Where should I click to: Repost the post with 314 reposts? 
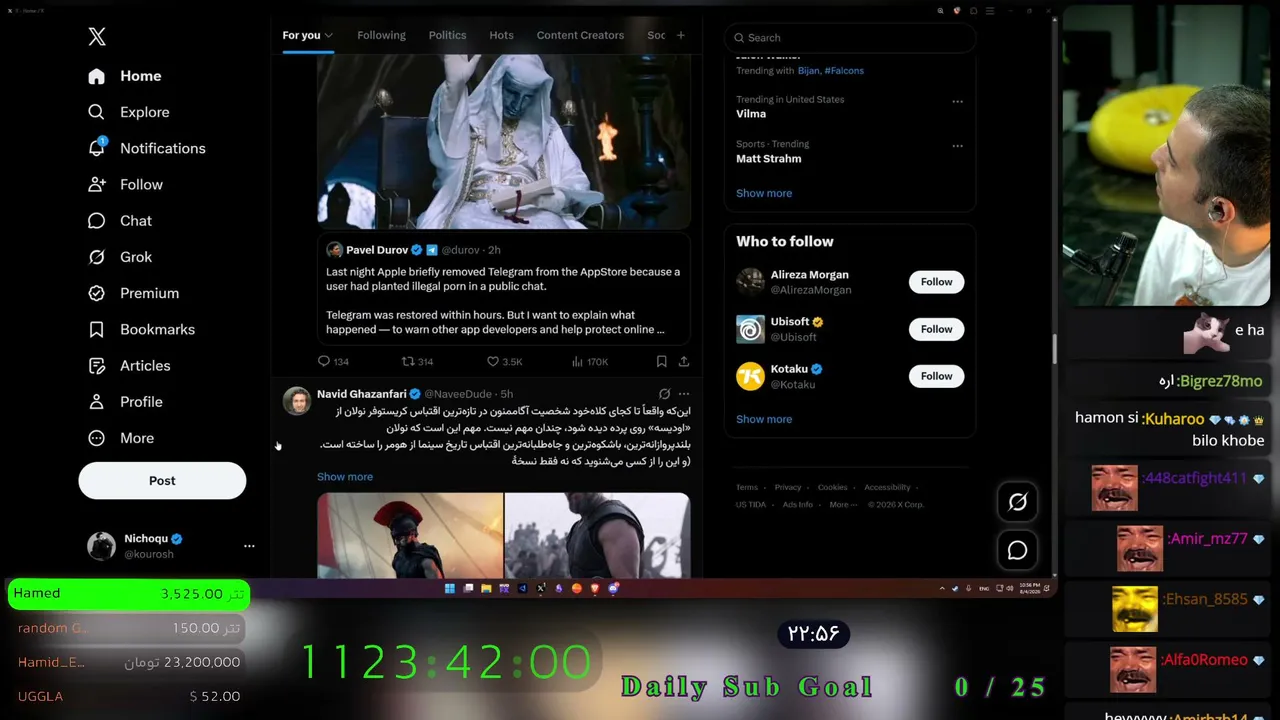click(x=417, y=361)
